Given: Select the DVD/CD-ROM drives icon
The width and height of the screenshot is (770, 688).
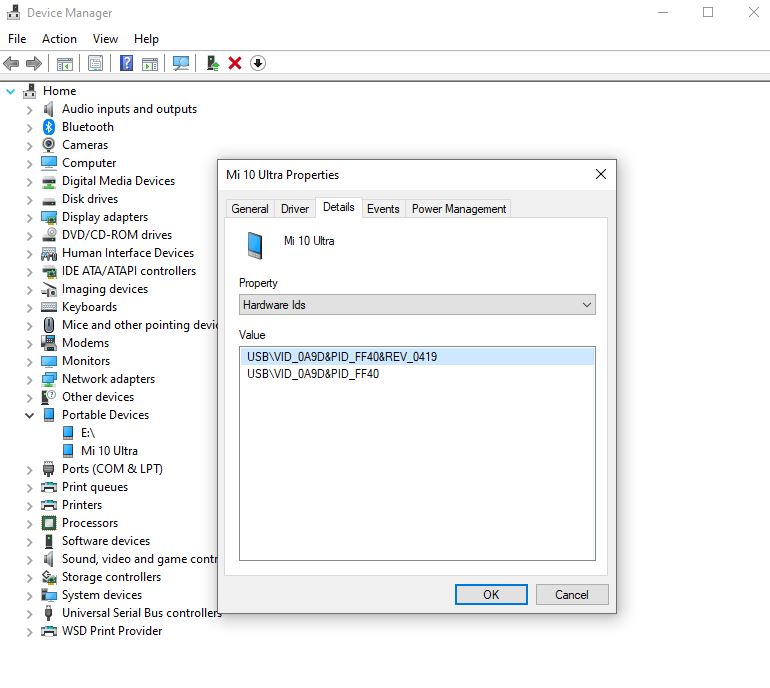Looking at the screenshot, I should click(49, 235).
